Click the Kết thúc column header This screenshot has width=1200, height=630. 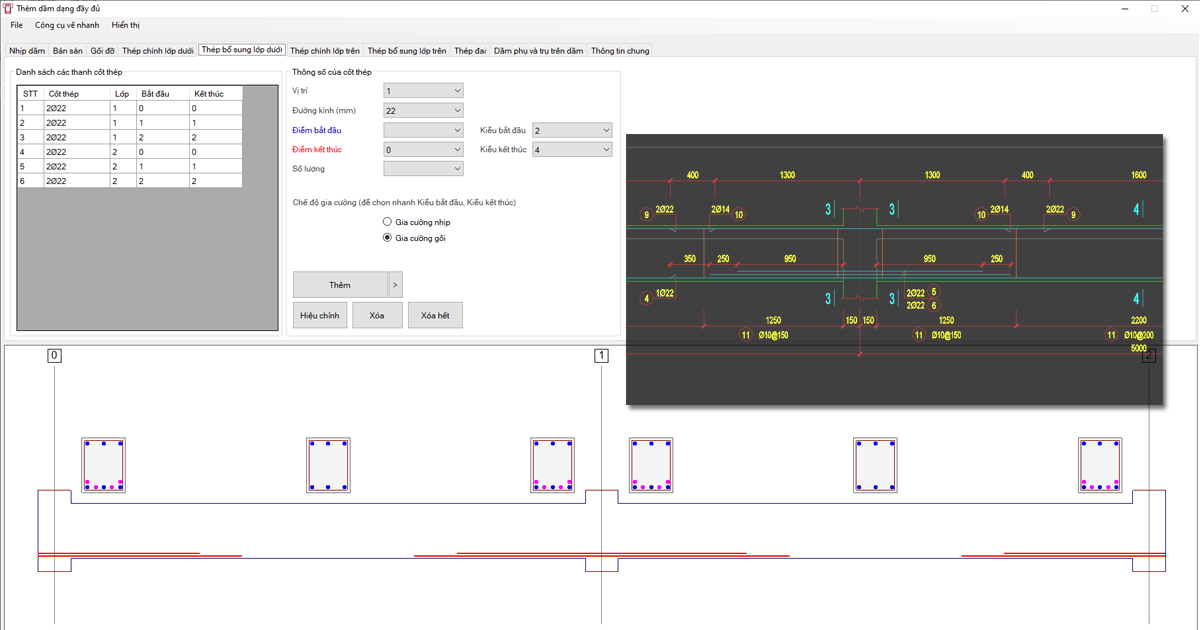pyautogui.click(x=216, y=94)
